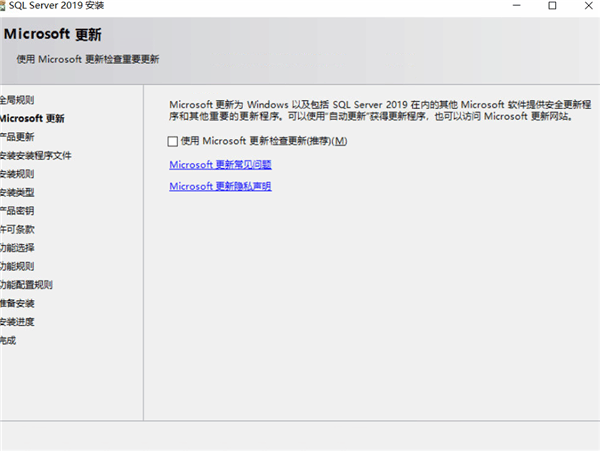This screenshot has height=451, width=600.
Task: Click the subtitle 使用 Microsoft 更新检查重要更新
Action: point(88,59)
